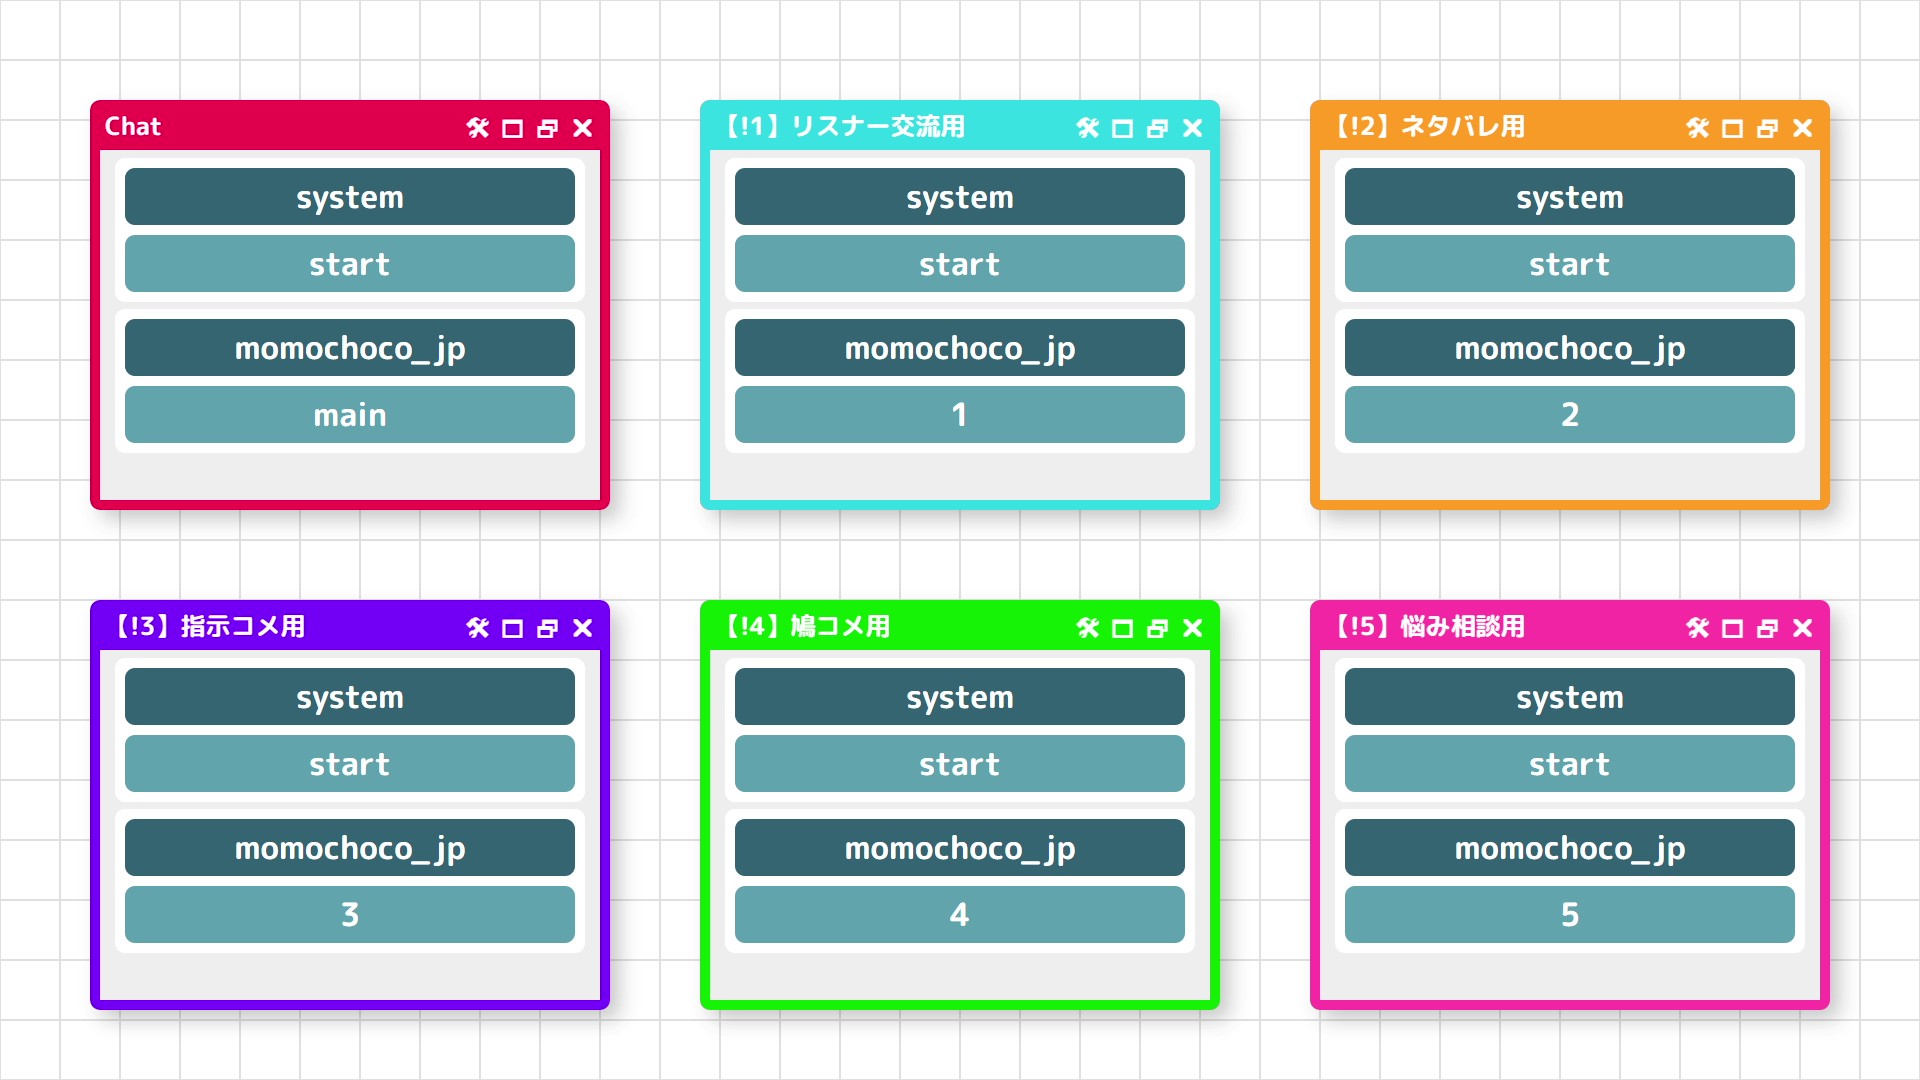Click 'start' message in 【!3】 window
The image size is (1920, 1080).
coord(350,764)
